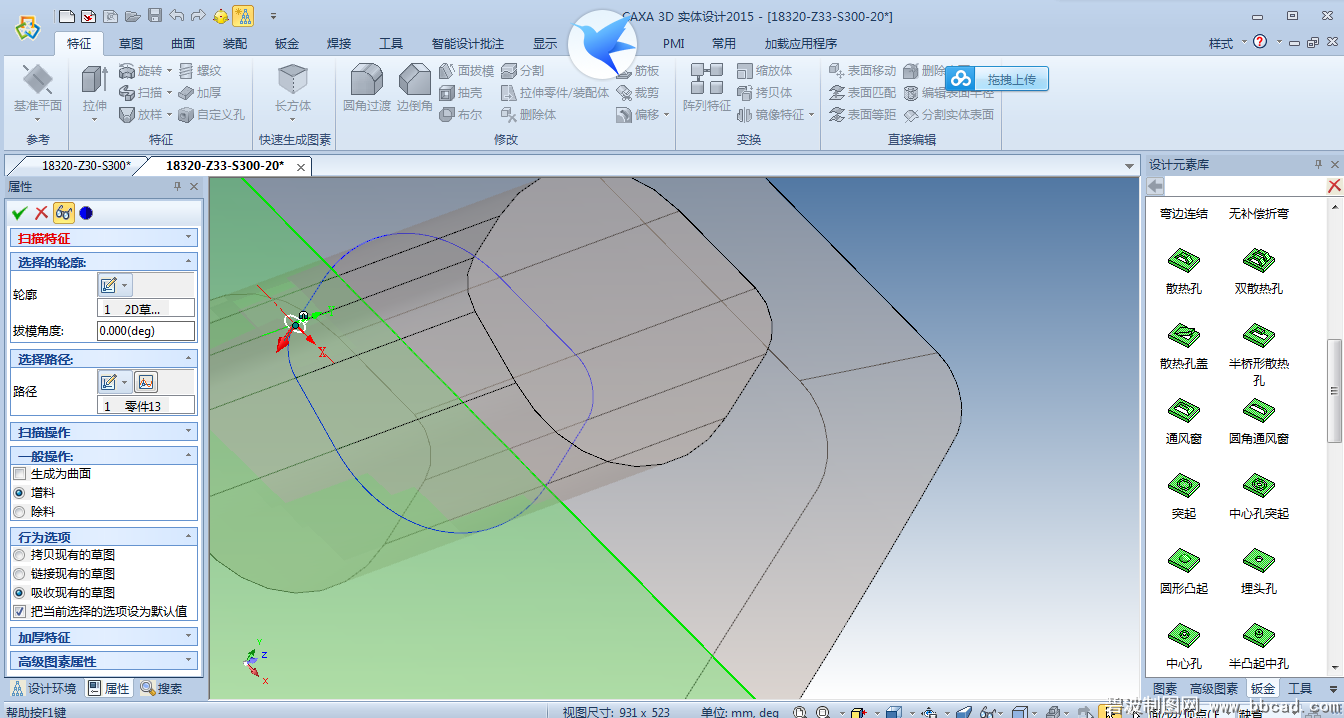This screenshot has width=1344, height=718.
Task: Click the Chamfer (边倒角) tool
Action: pyautogui.click(x=415, y=88)
